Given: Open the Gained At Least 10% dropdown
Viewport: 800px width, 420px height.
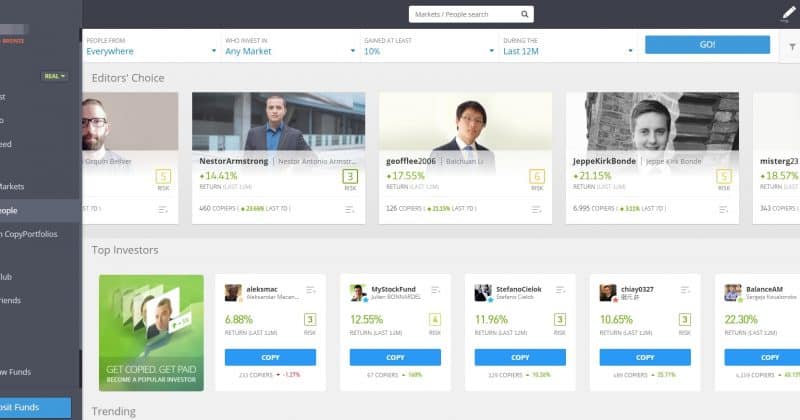Looking at the screenshot, I should coord(429,46).
